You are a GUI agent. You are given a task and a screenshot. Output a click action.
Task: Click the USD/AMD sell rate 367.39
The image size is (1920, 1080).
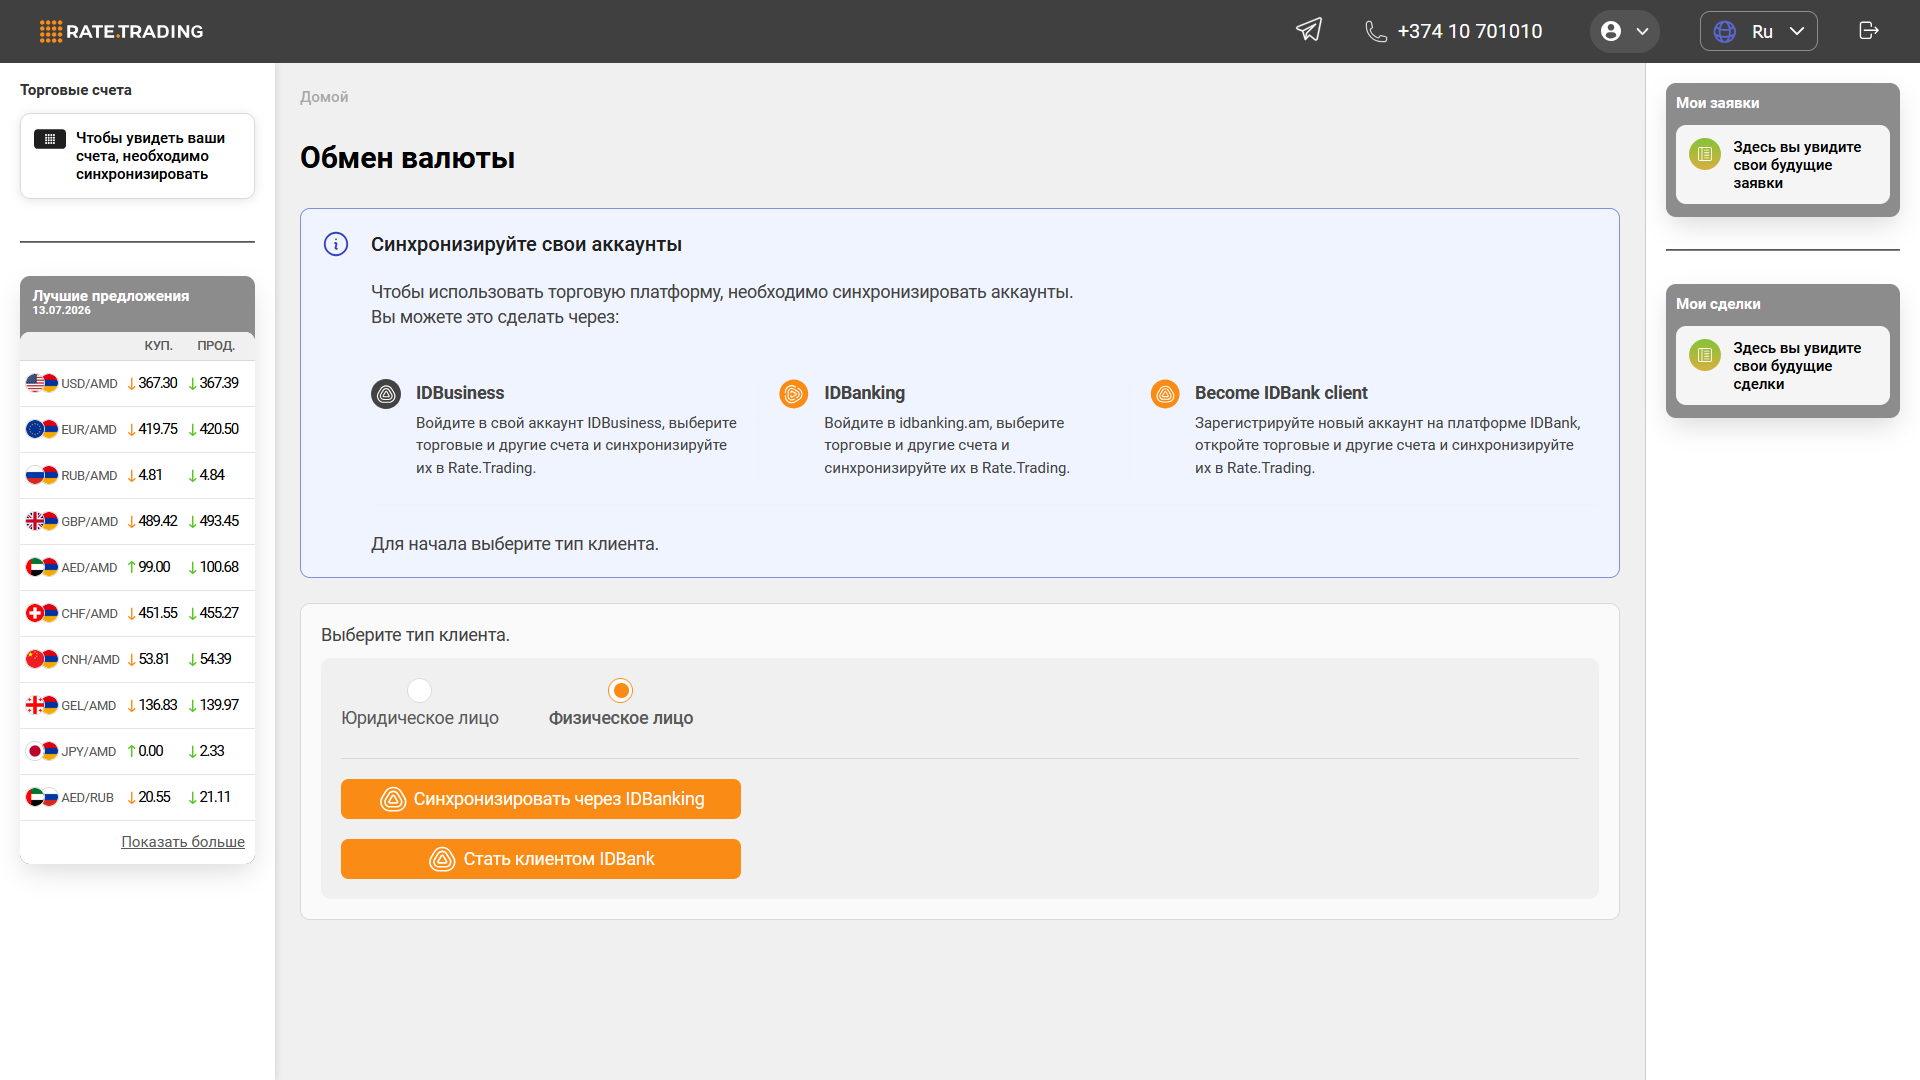point(219,383)
